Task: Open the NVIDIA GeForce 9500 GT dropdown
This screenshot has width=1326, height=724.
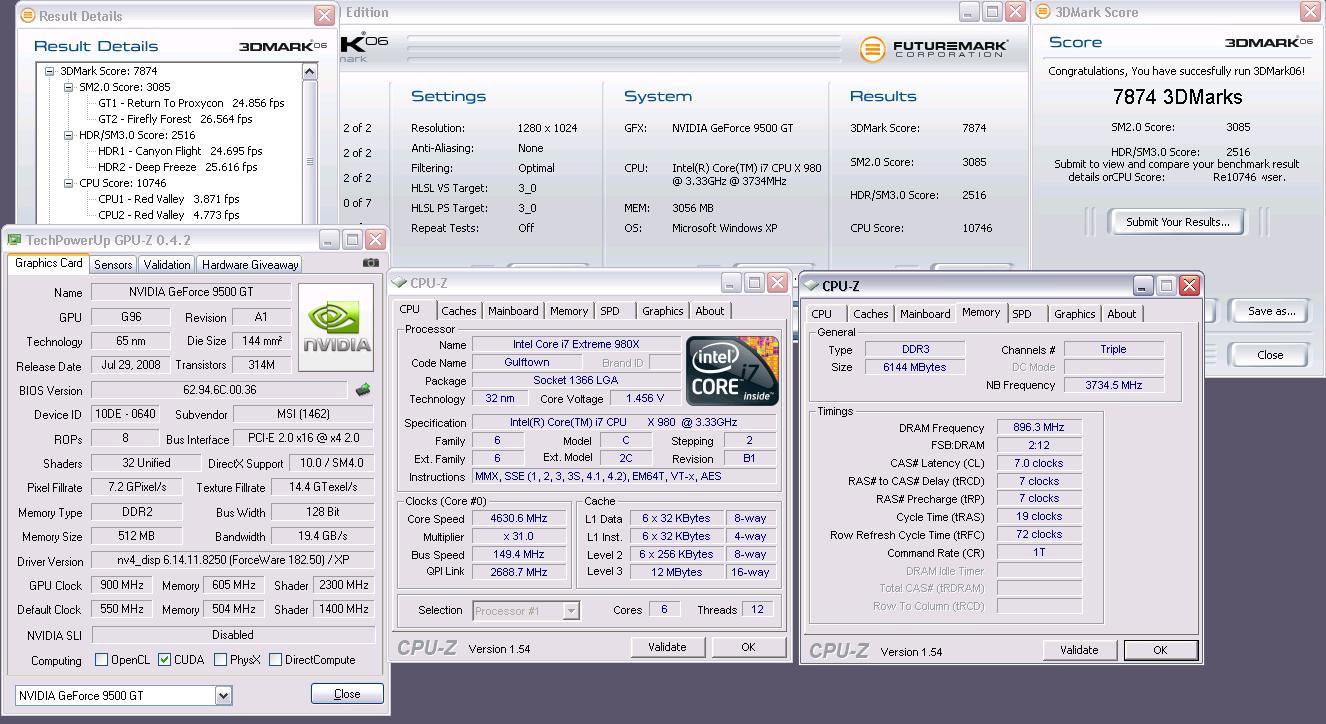Action: point(223,695)
